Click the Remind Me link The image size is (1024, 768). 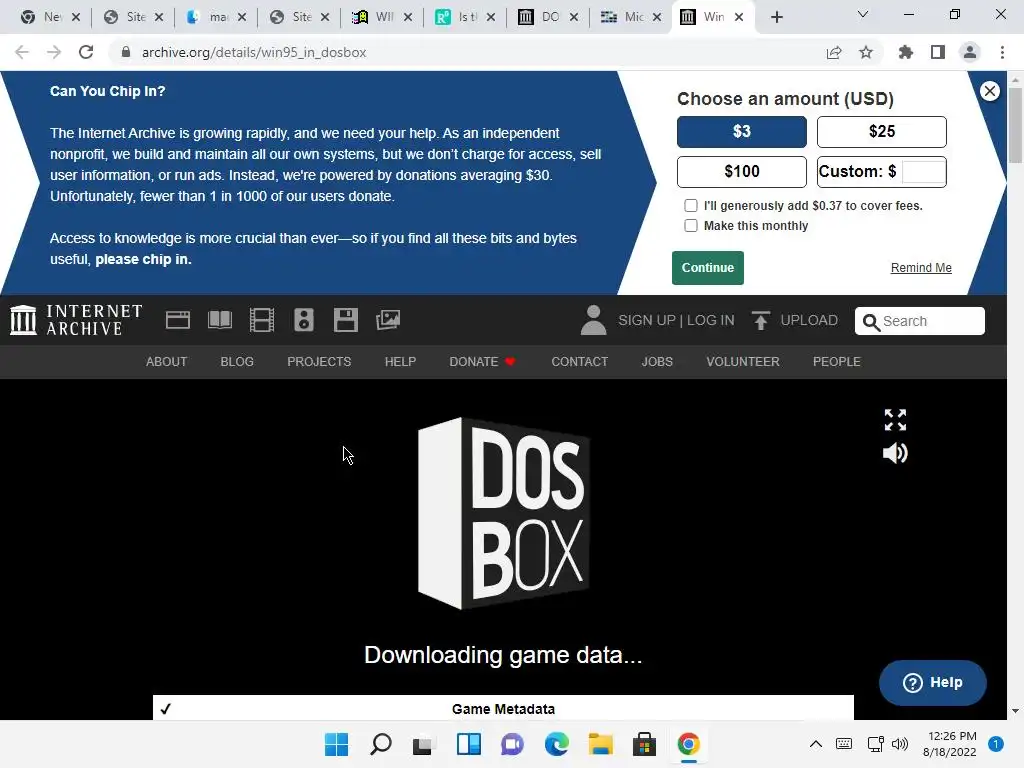click(x=921, y=268)
